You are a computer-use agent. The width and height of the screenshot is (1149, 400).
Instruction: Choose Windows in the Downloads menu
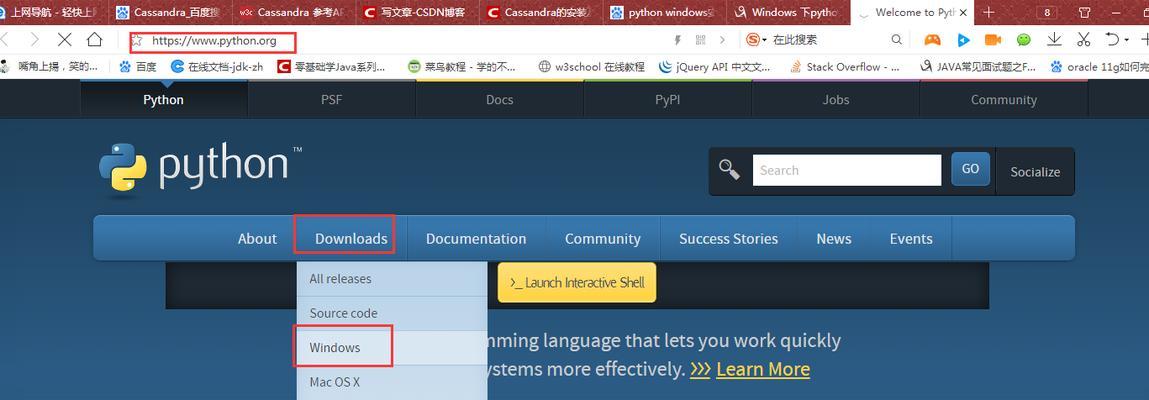point(392,348)
